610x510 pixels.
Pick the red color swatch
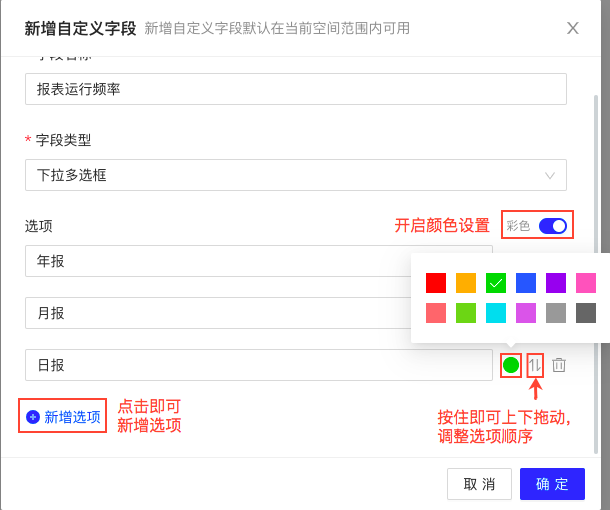click(x=436, y=283)
